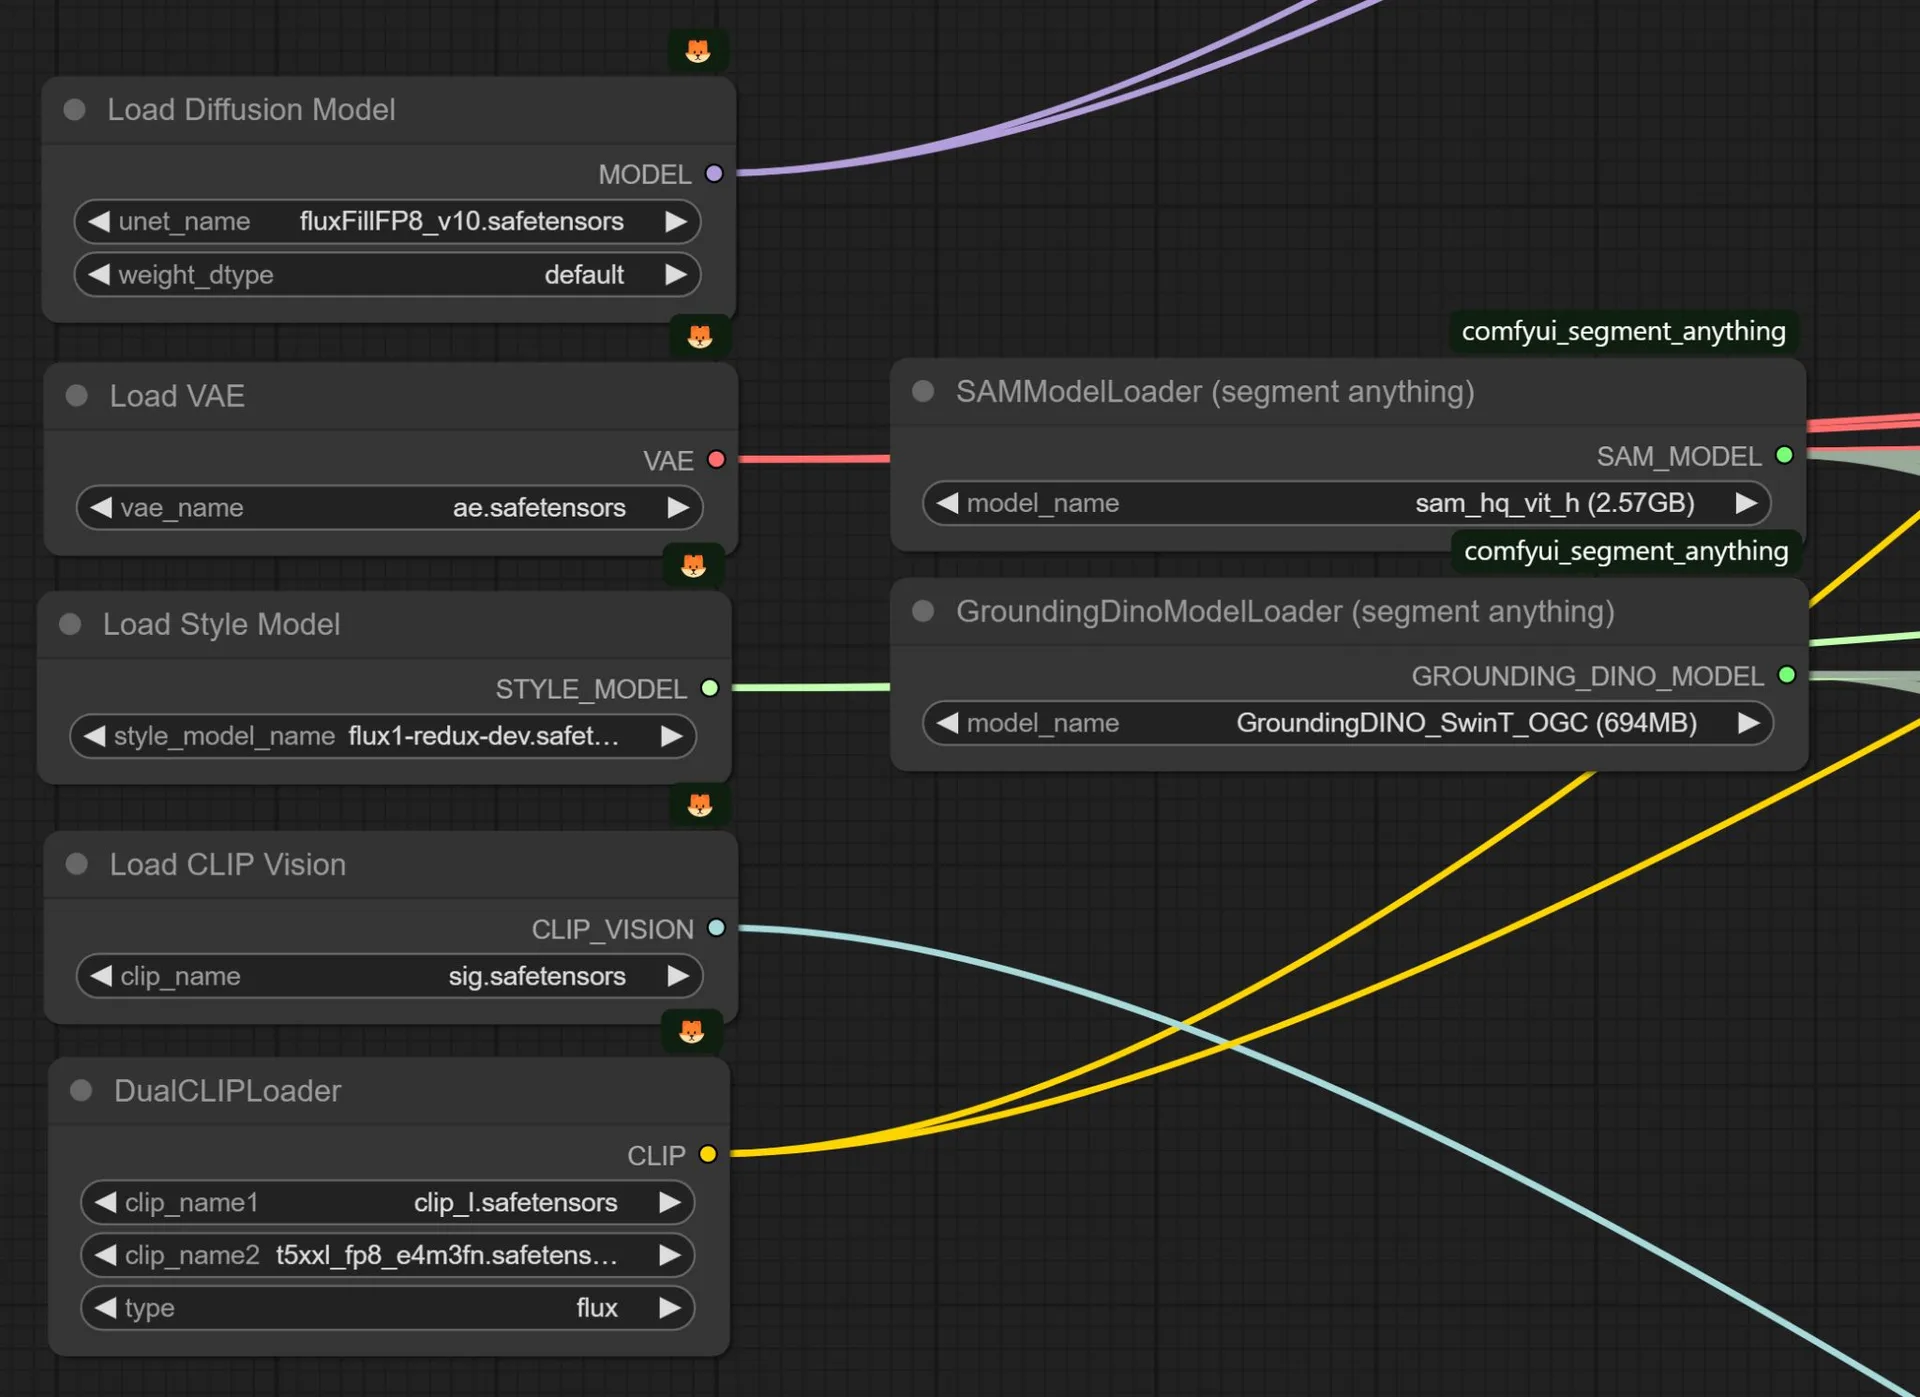Image resolution: width=1920 pixels, height=1397 pixels.
Task: Click the fox badge above Load VAE node
Action: tap(700, 337)
